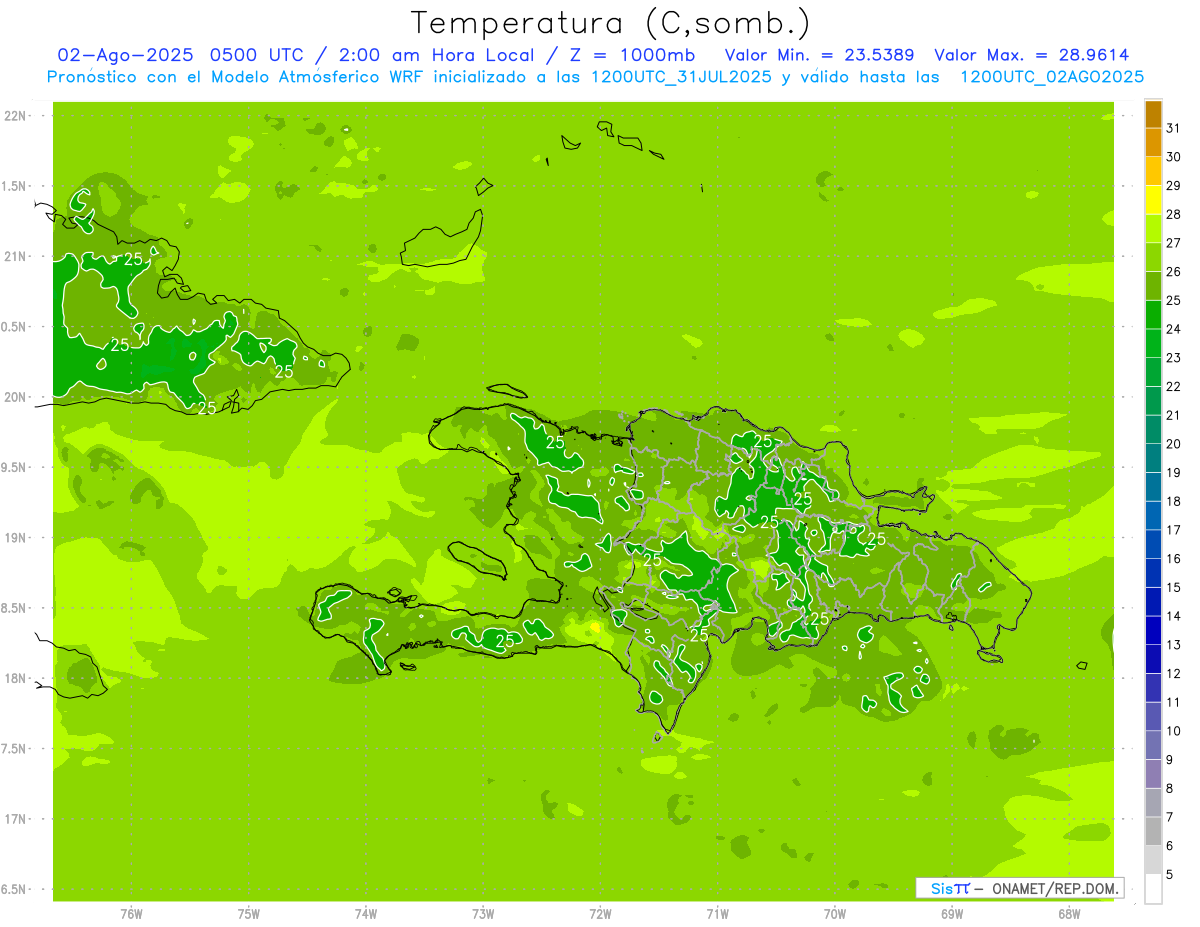The width and height of the screenshot is (1200, 927).
Task: Click the legend value 7
Action: point(1170,817)
